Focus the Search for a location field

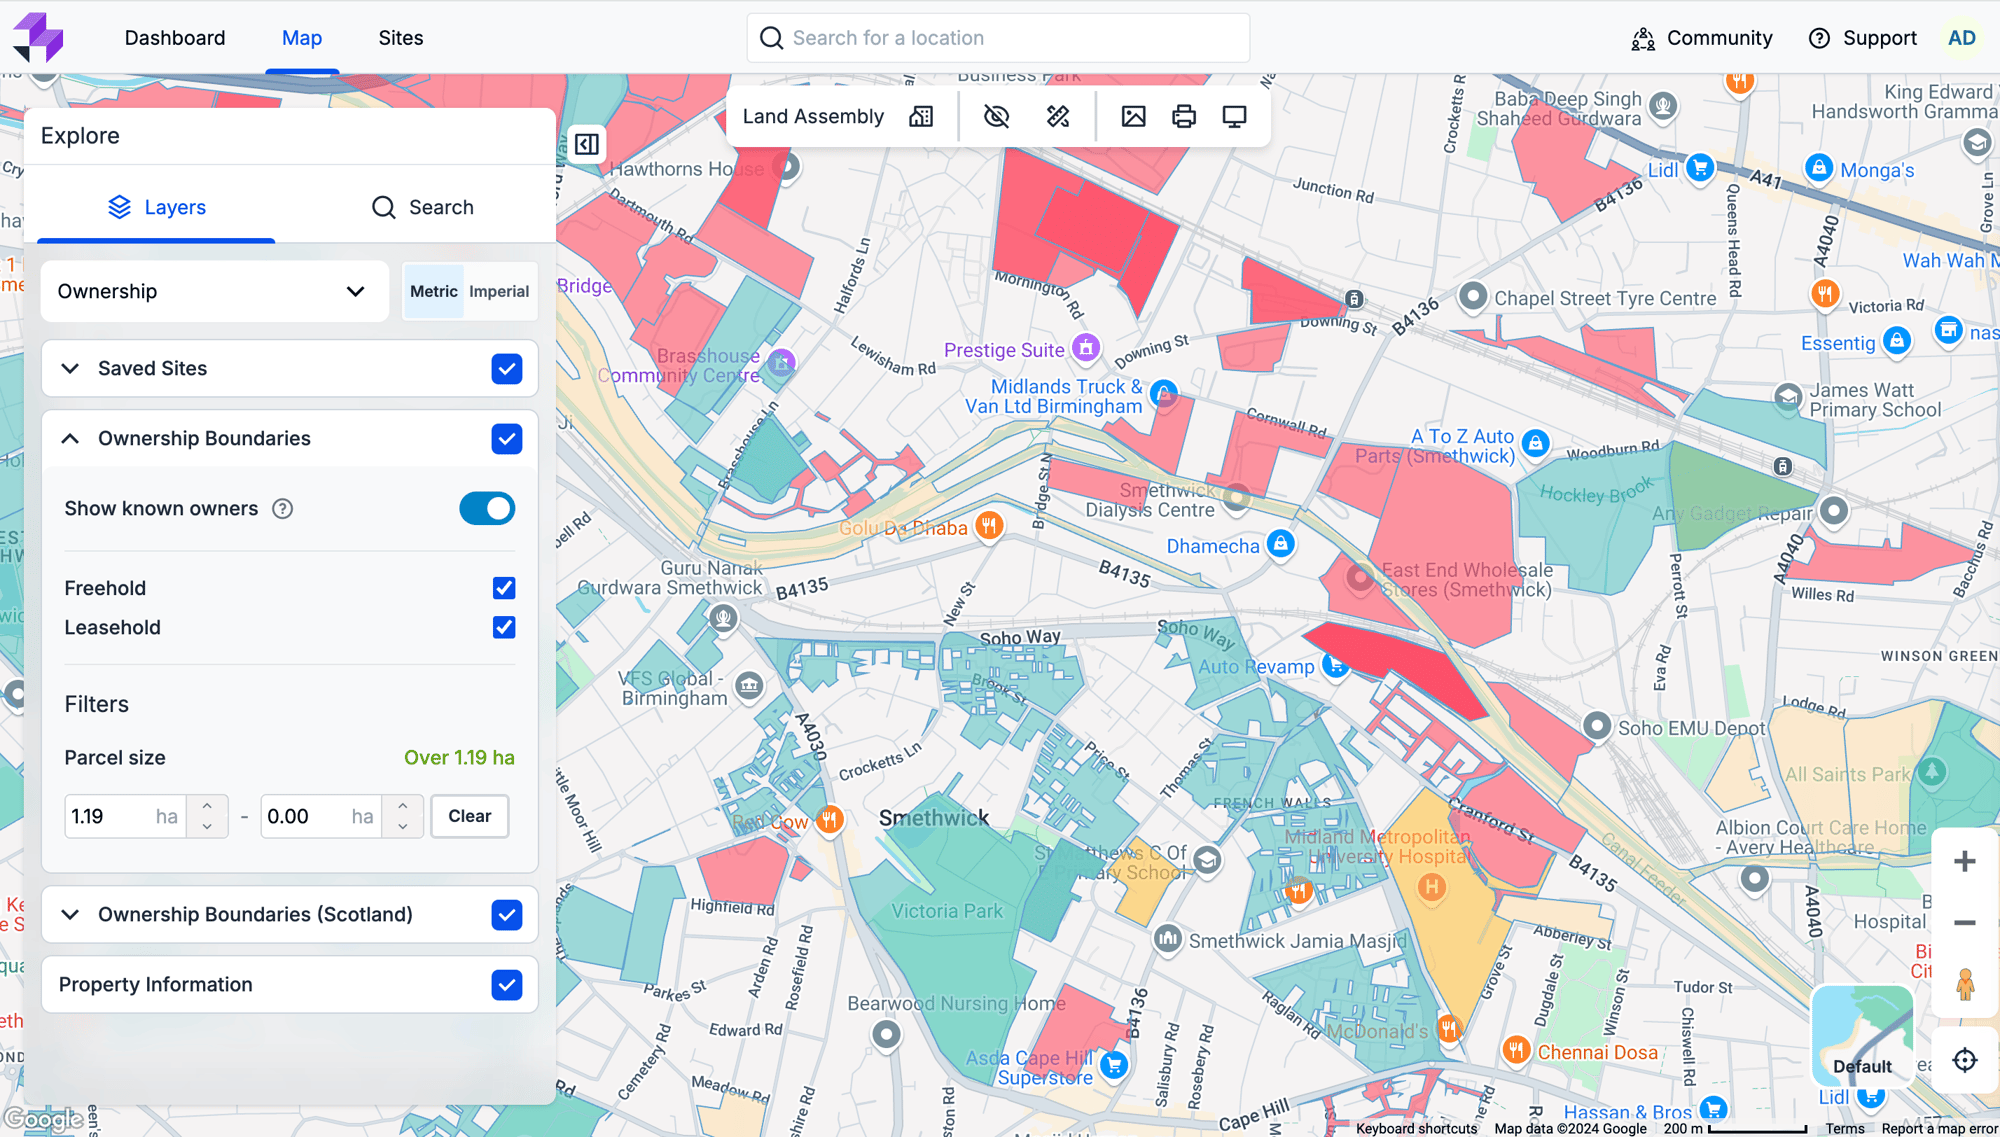click(x=998, y=38)
